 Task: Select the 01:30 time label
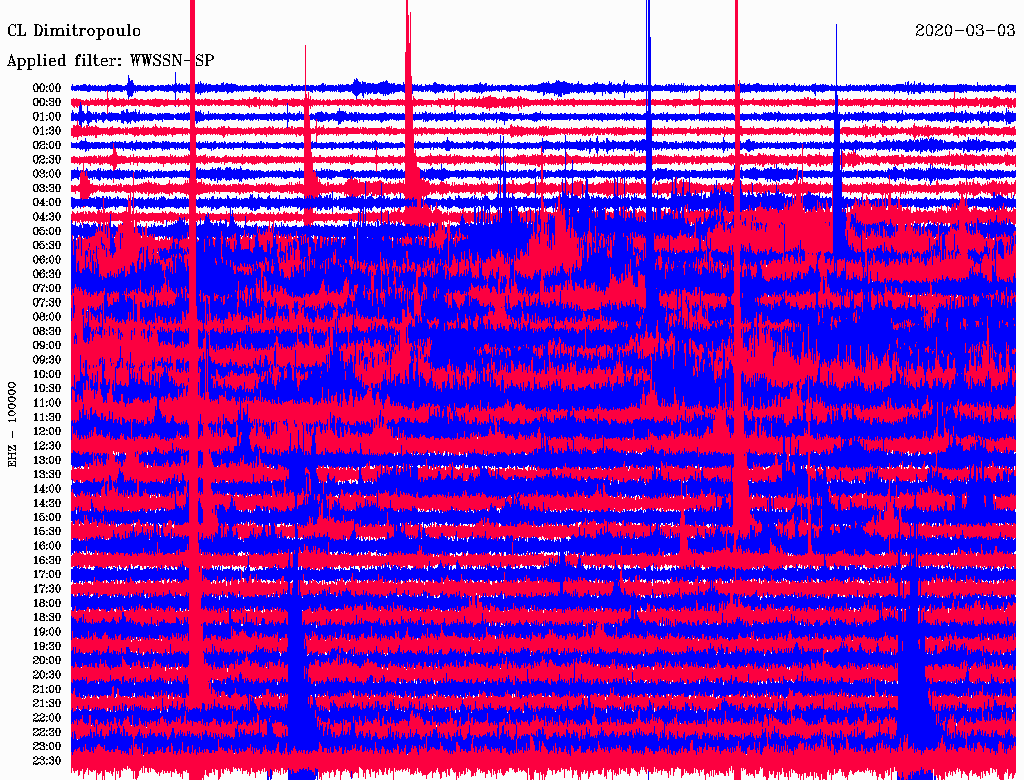coord(47,131)
